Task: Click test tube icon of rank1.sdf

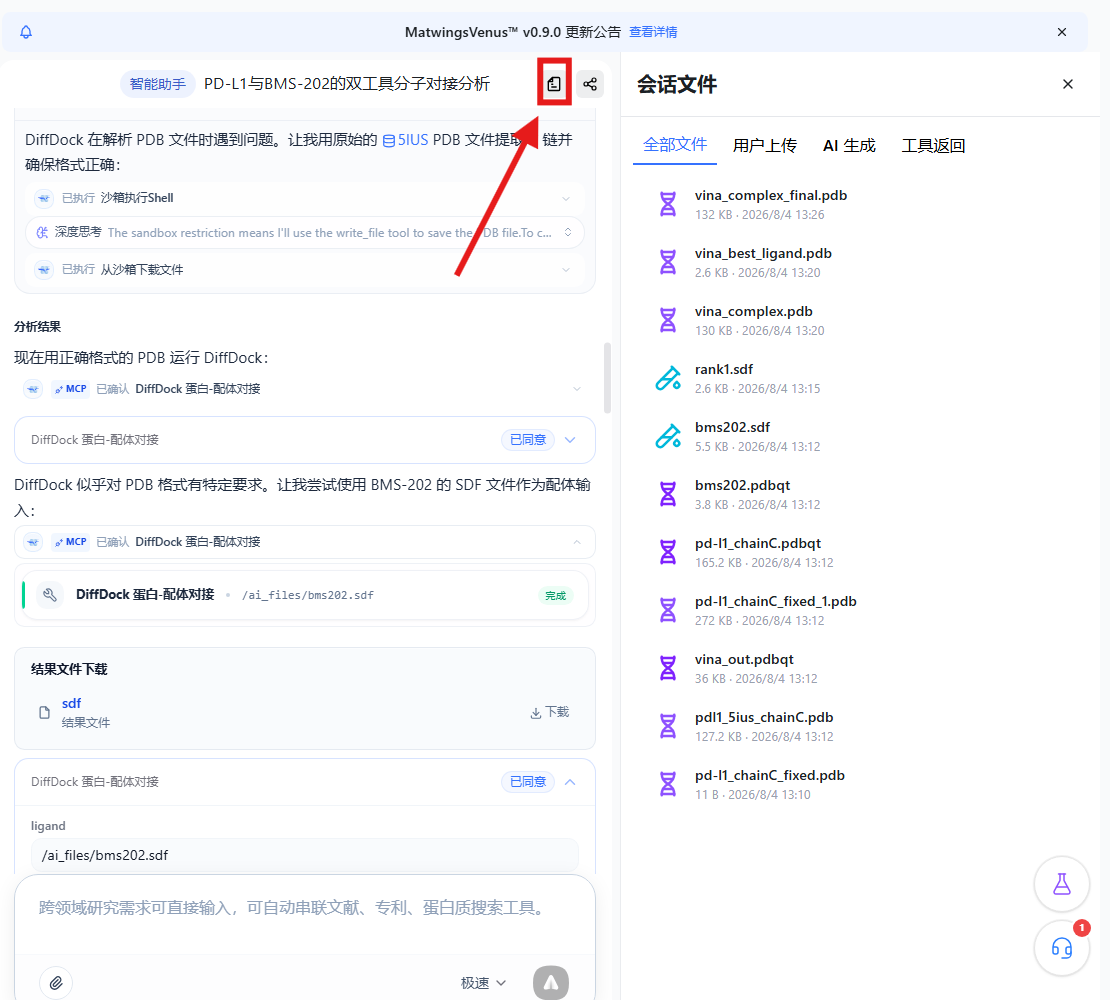Action: pyautogui.click(x=668, y=379)
